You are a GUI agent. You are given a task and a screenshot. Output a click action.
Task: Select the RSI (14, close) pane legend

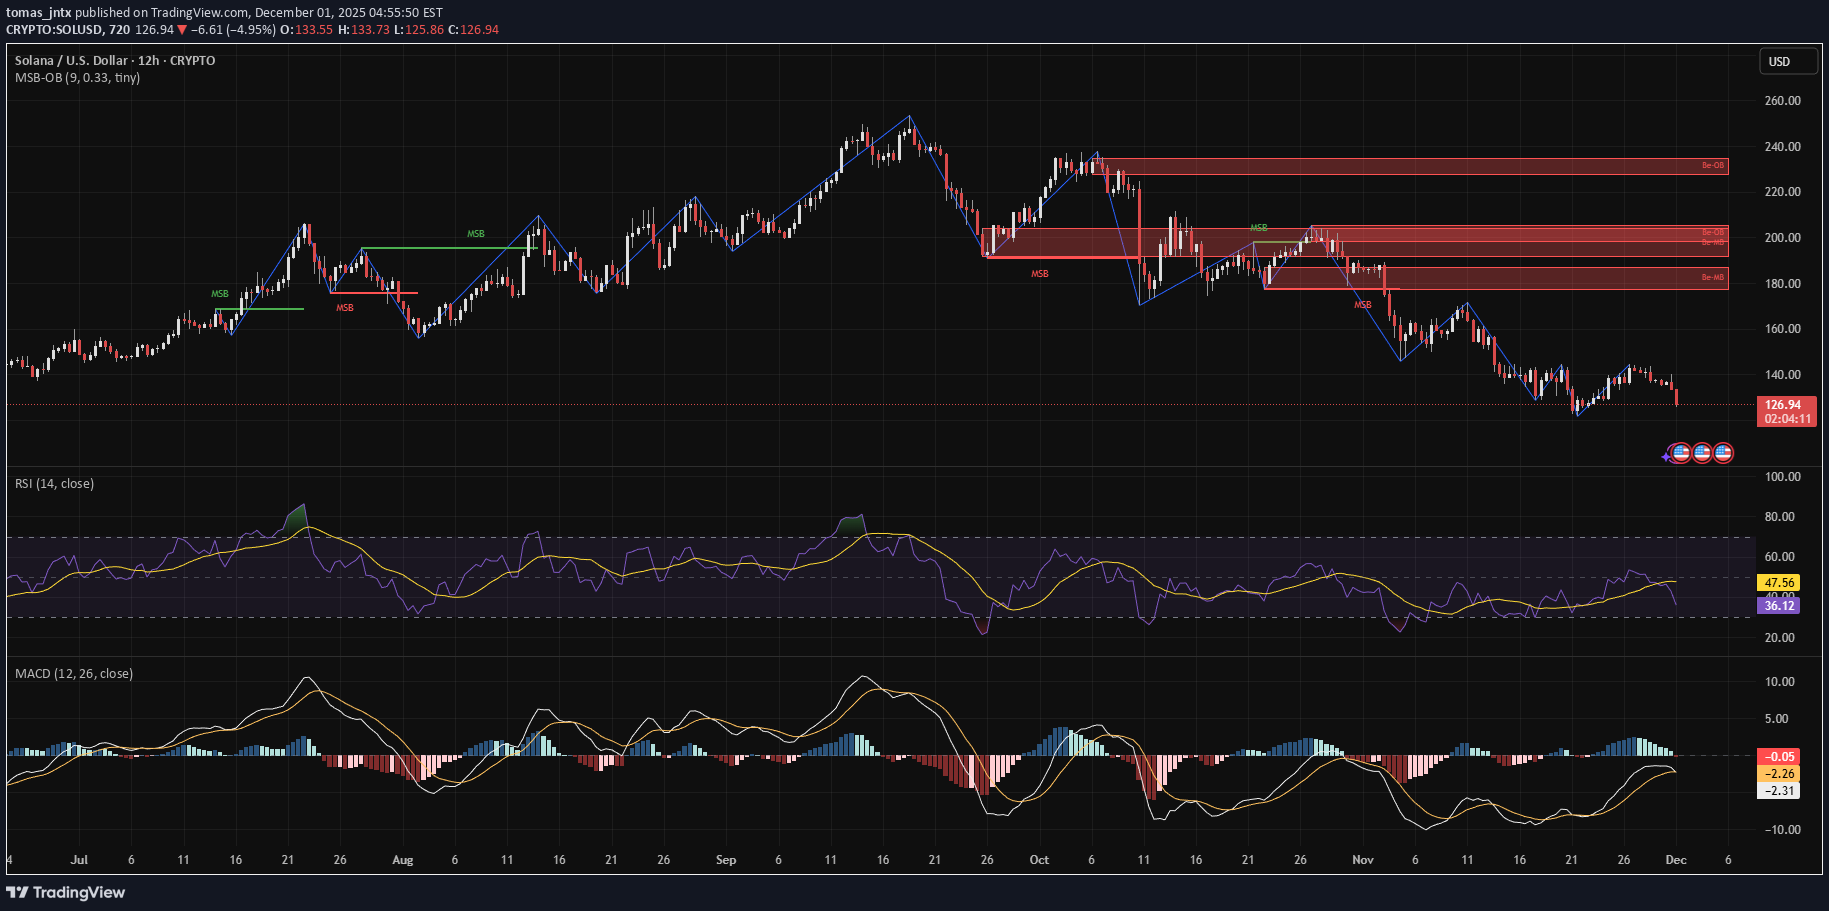pos(54,483)
